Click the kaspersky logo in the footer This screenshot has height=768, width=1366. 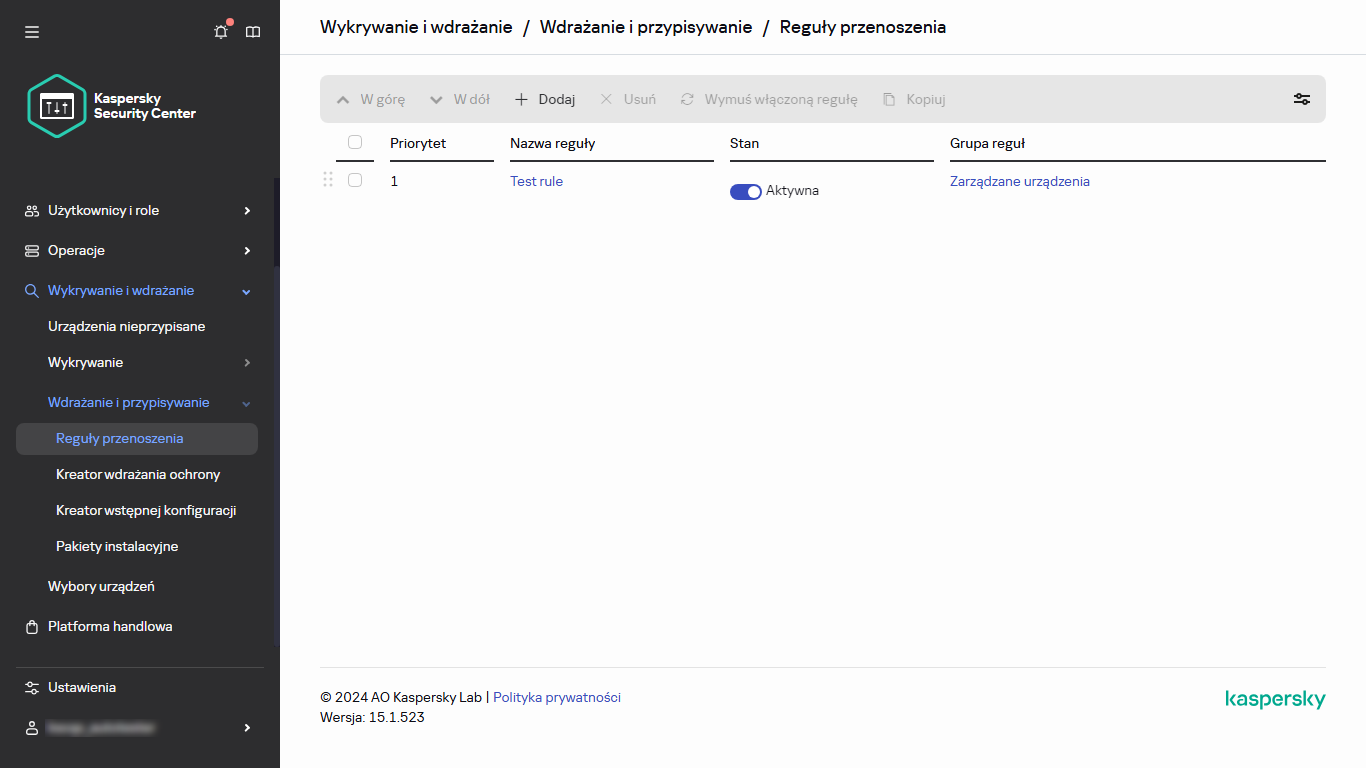click(1275, 699)
